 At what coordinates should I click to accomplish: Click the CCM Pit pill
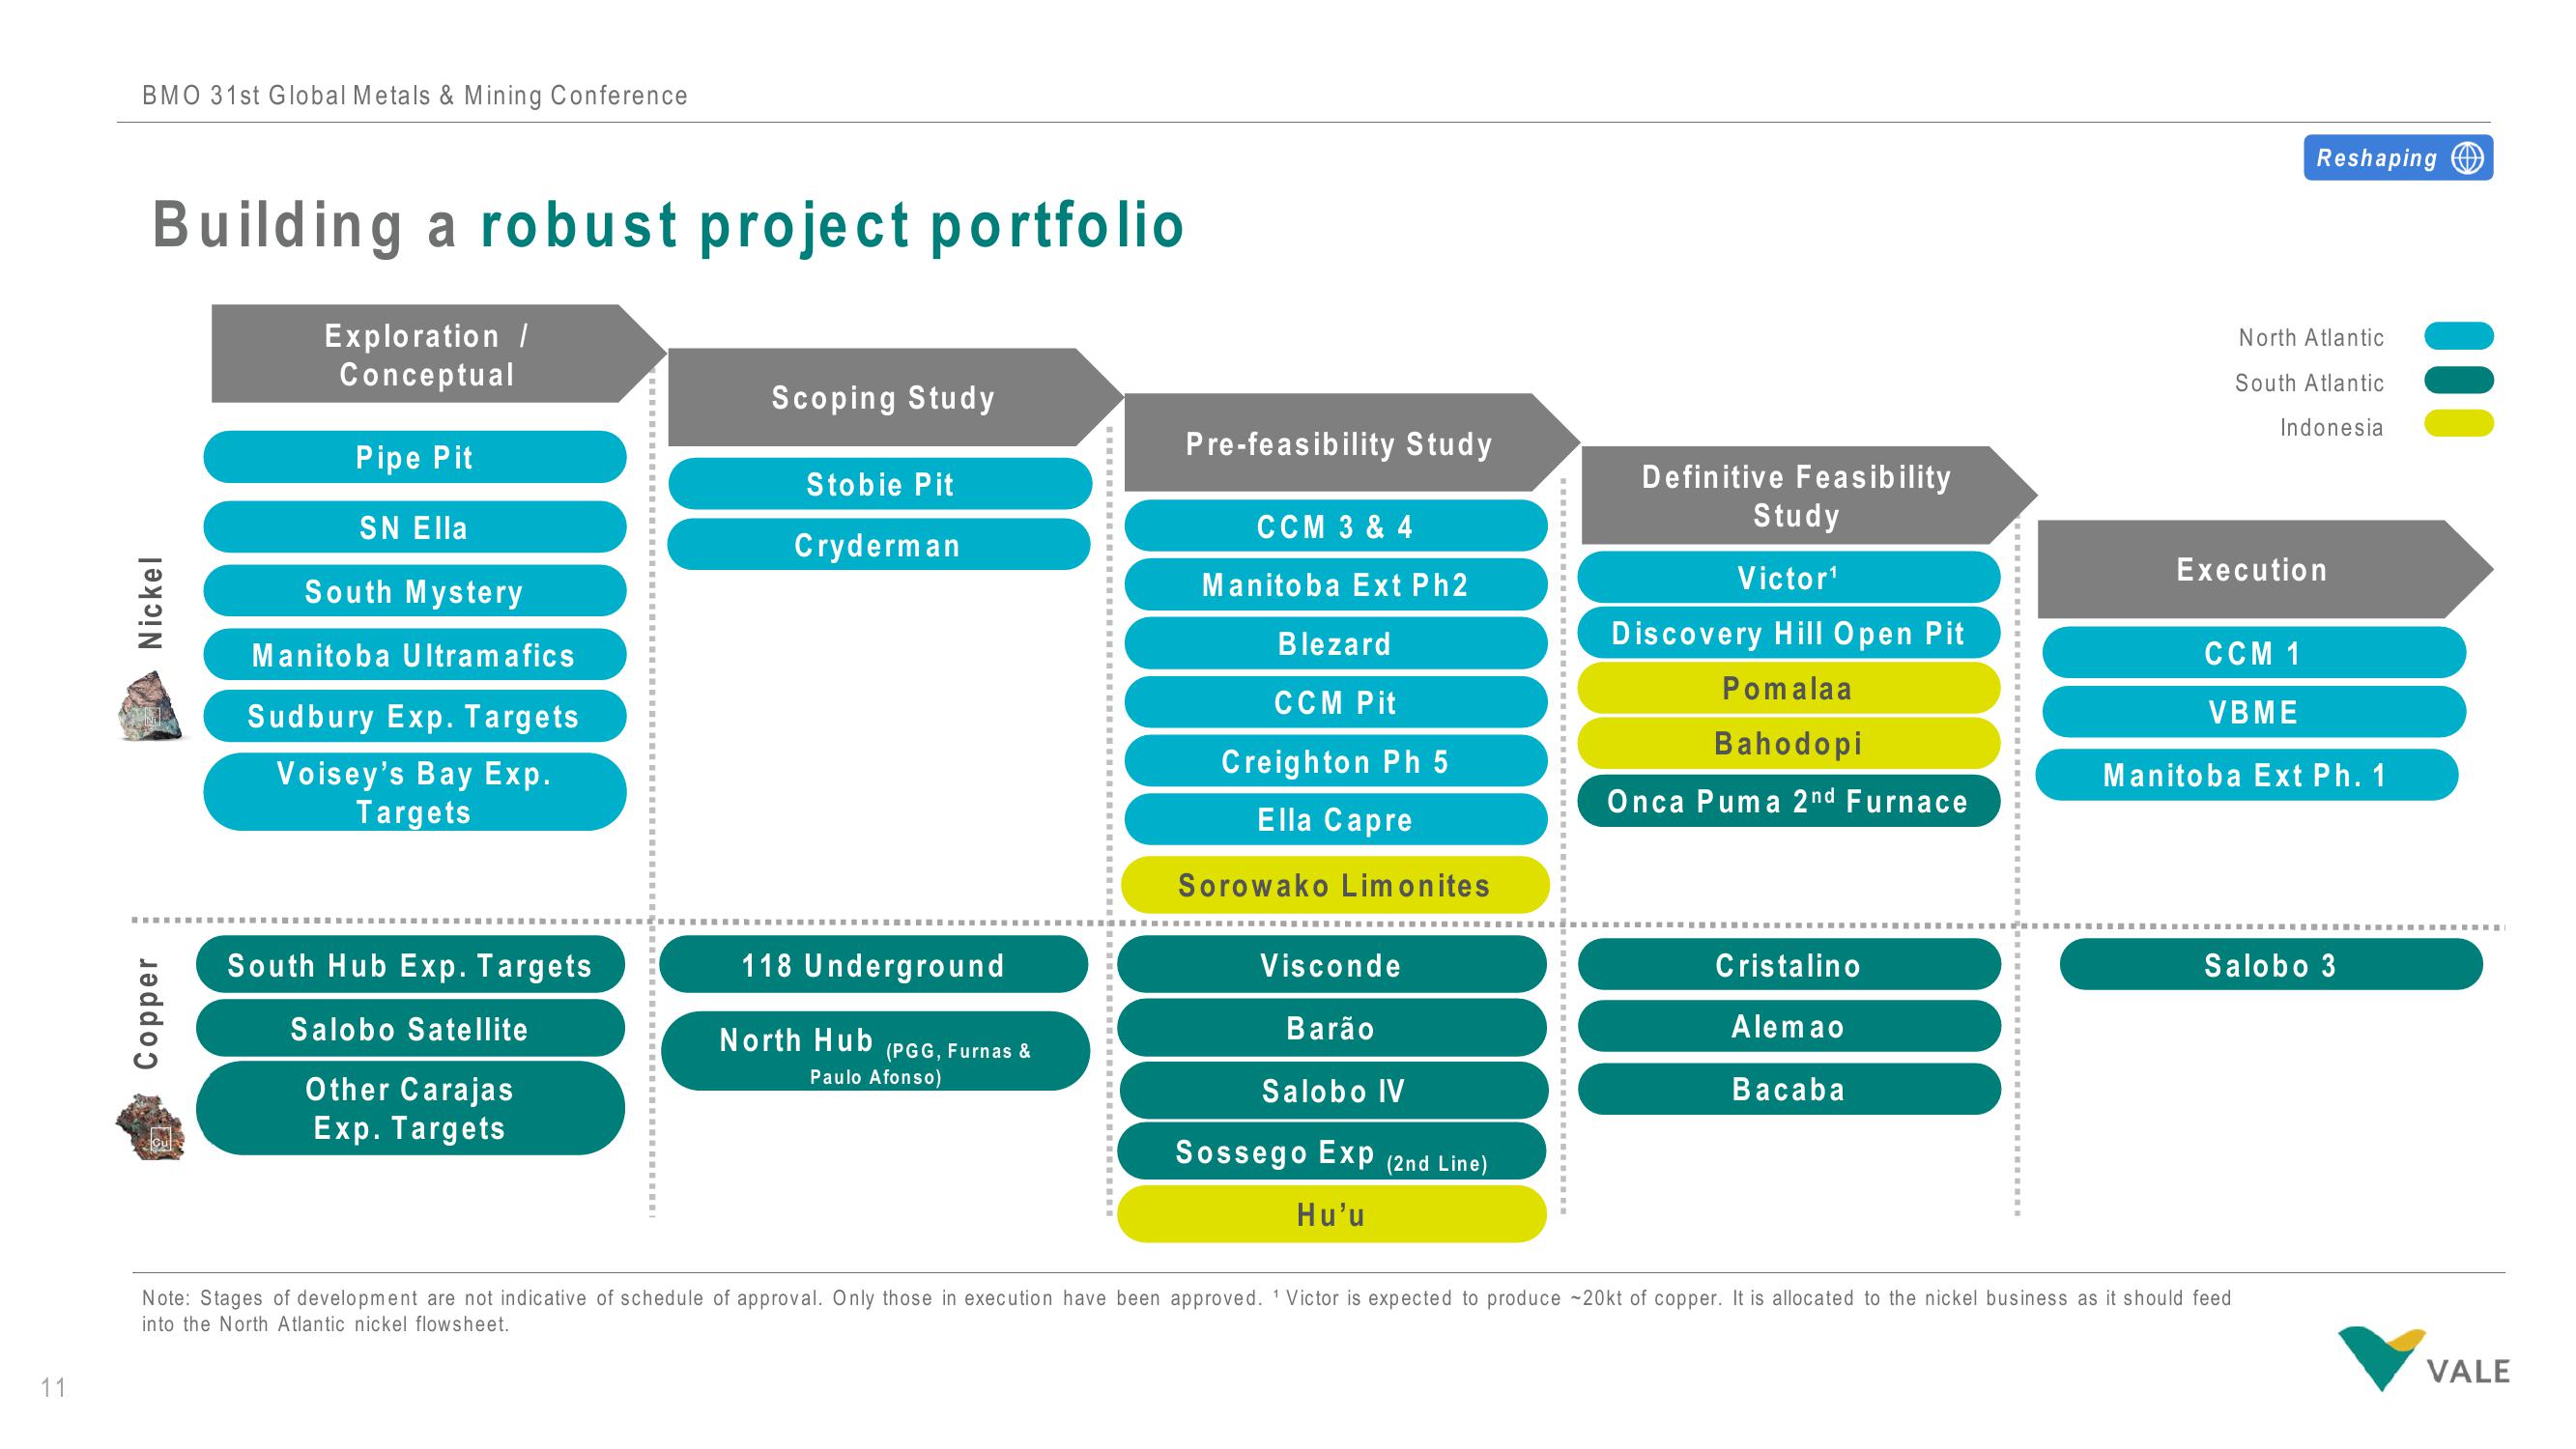[1336, 702]
